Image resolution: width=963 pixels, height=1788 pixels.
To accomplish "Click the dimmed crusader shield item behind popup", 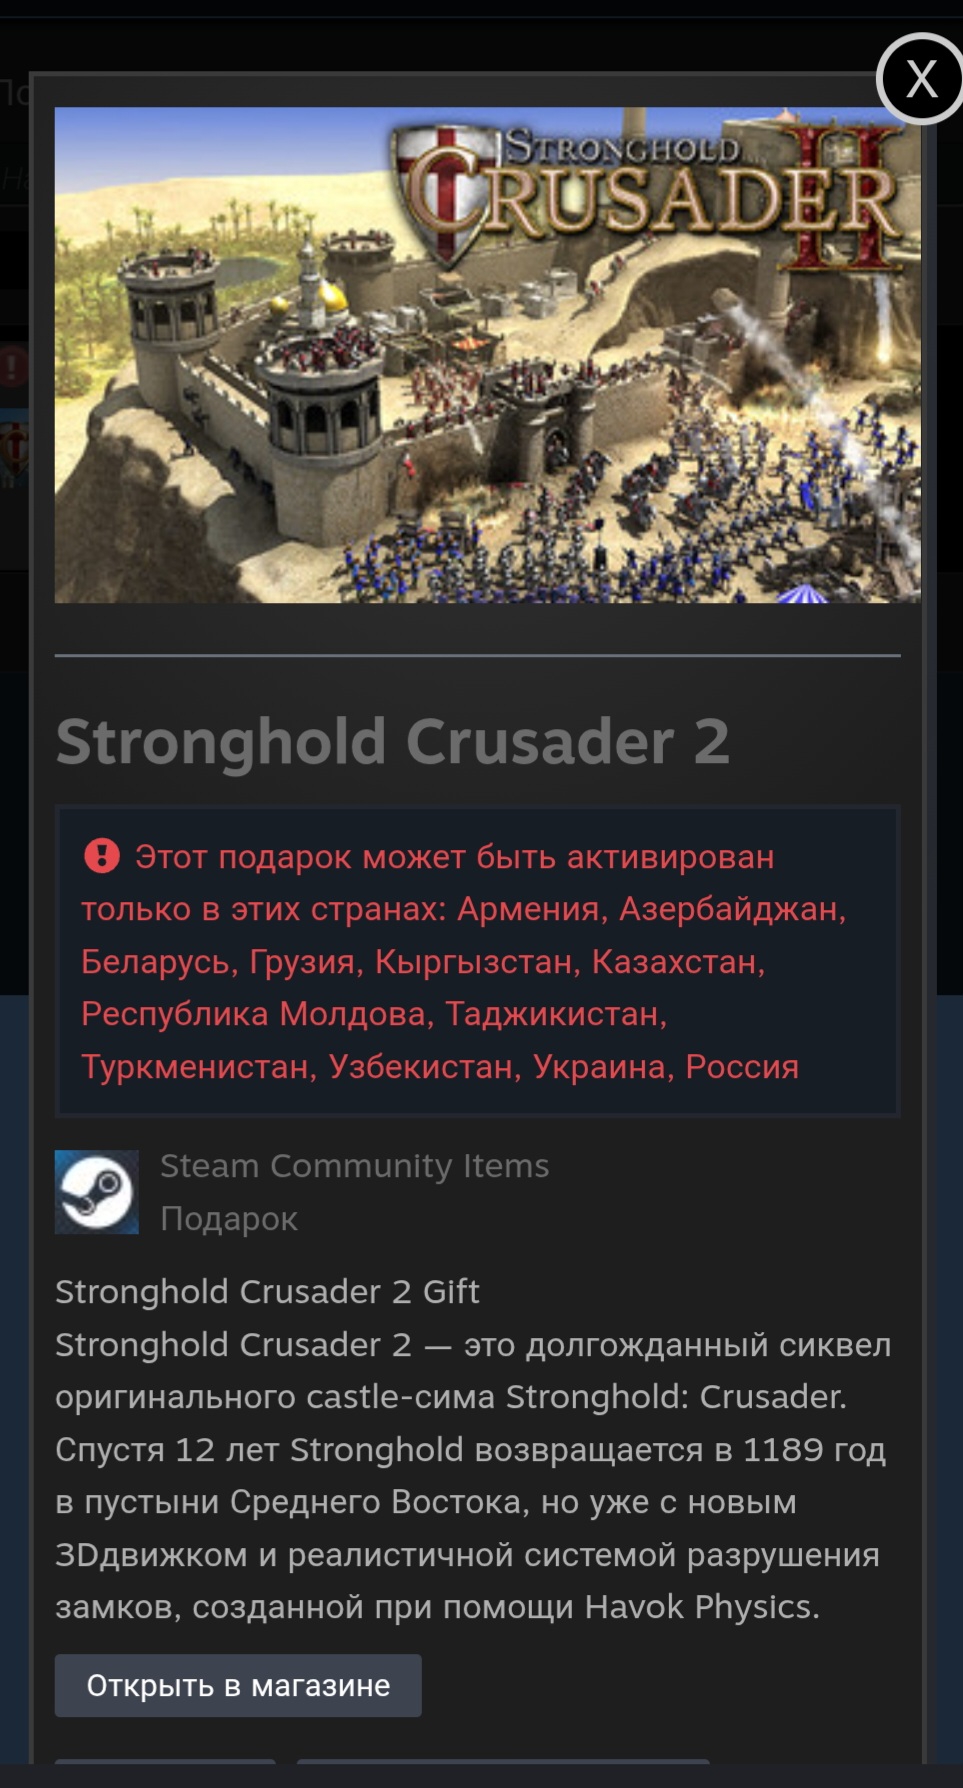I will (14, 450).
